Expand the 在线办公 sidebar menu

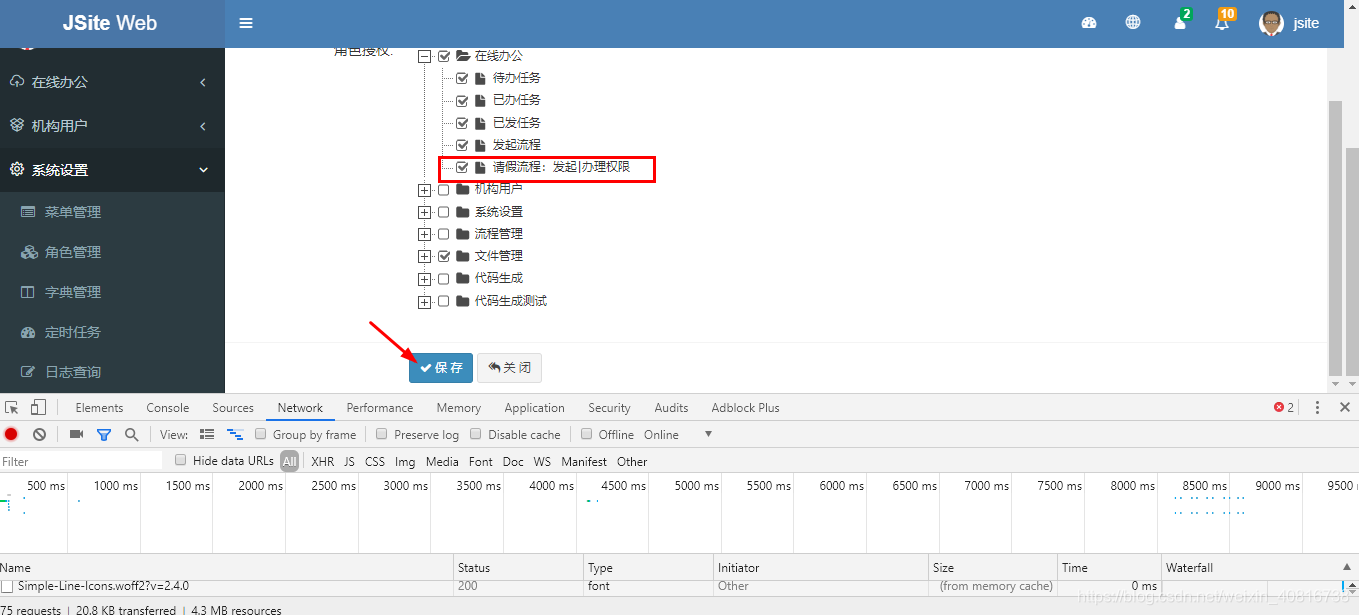(x=112, y=82)
